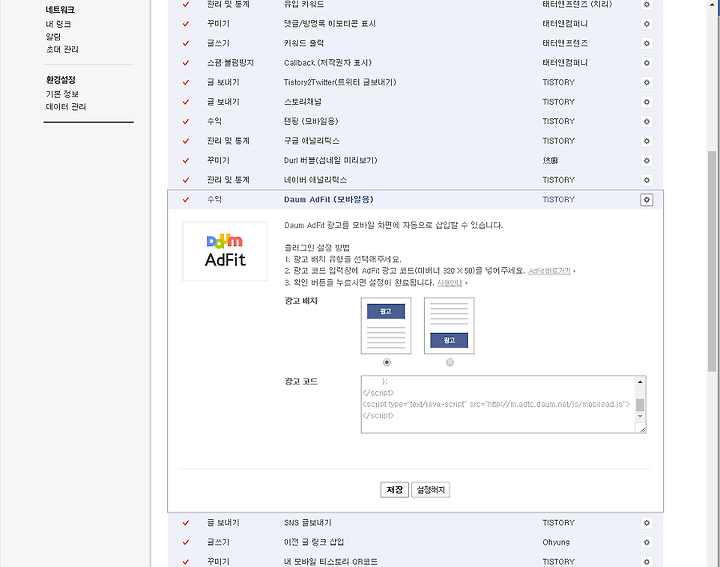Image resolution: width=720 pixels, height=567 pixels.
Task: Open settings gear for 스토리채널 plugin
Action: coord(647,102)
